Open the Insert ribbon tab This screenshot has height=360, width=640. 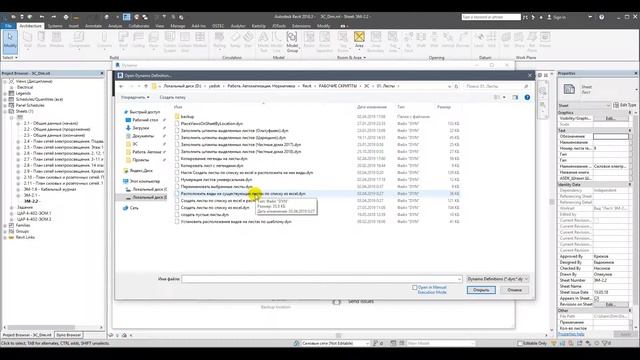[x=74, y=26]
